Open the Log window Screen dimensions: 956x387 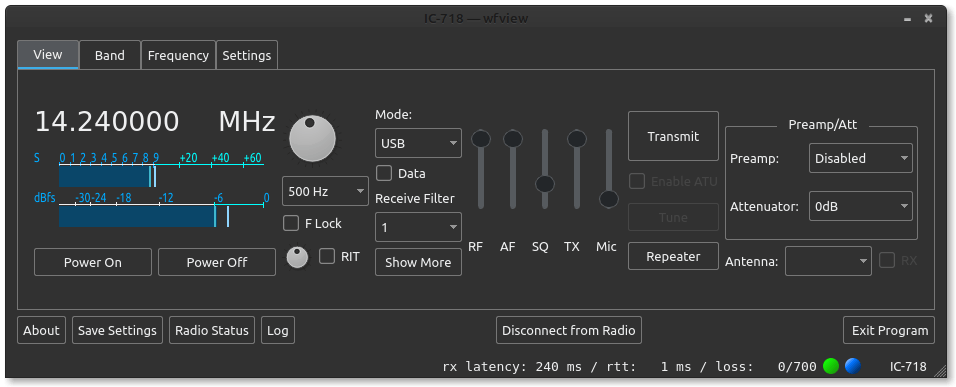coord(278,330)
